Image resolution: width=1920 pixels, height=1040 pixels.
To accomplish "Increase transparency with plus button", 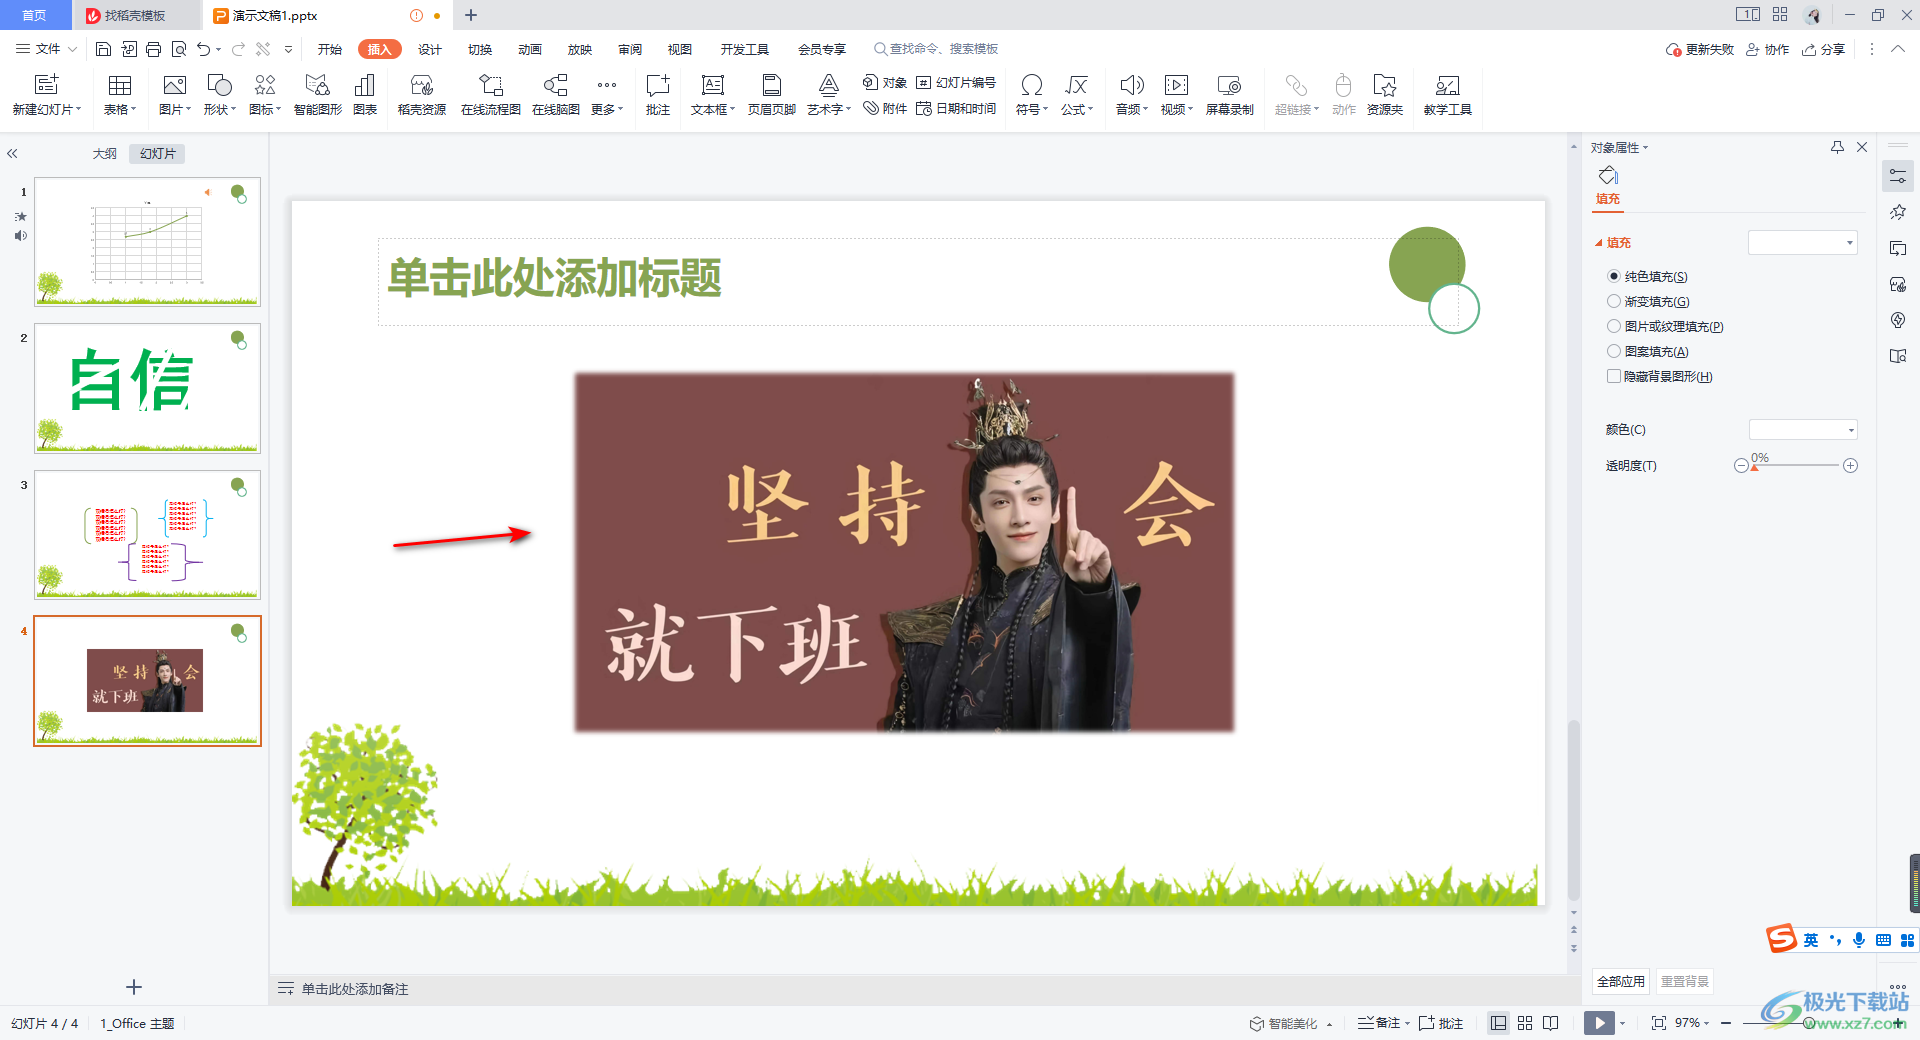I will (x=1851, y=466).
